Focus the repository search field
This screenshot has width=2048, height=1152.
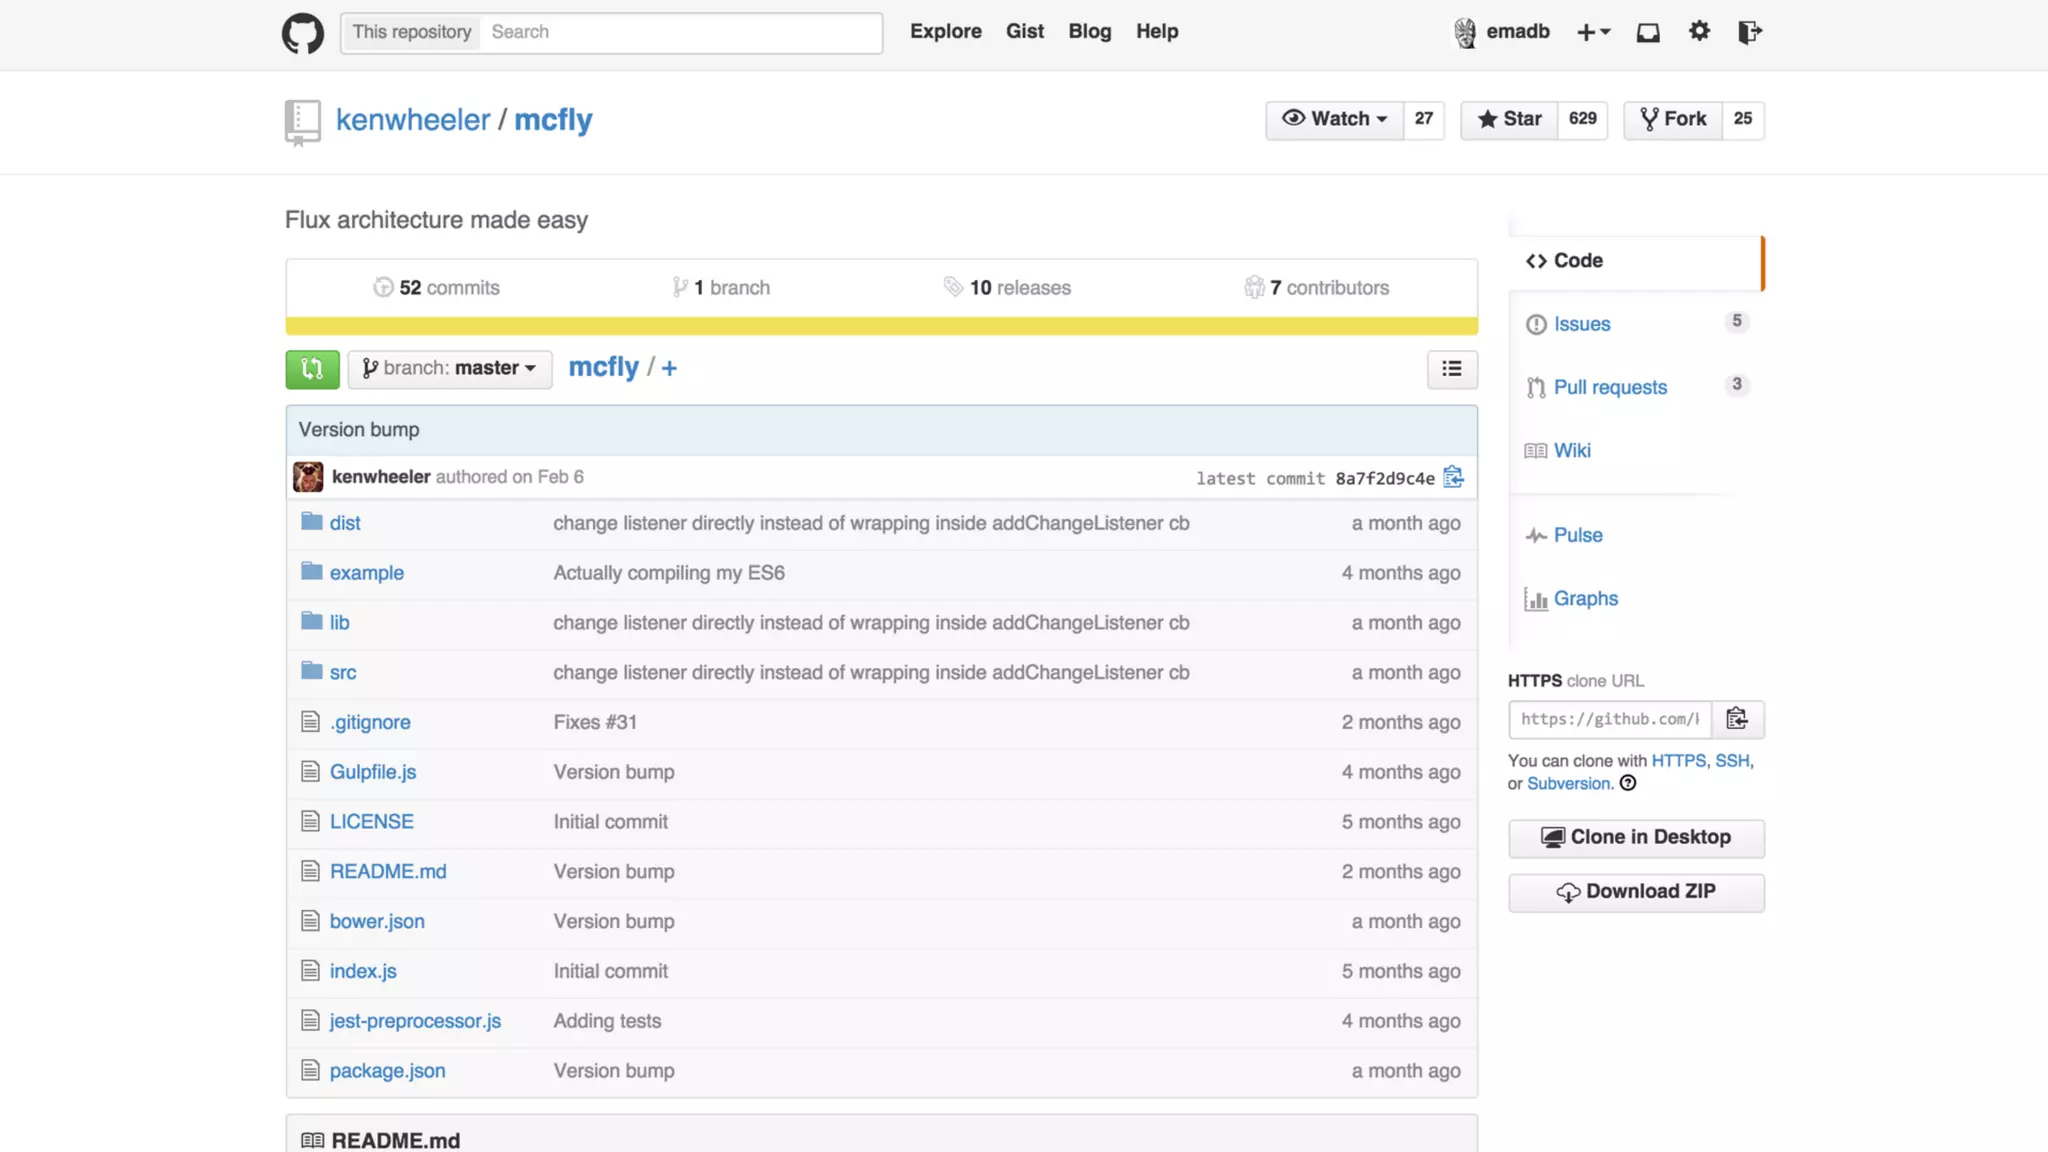(x=680, y=32)
